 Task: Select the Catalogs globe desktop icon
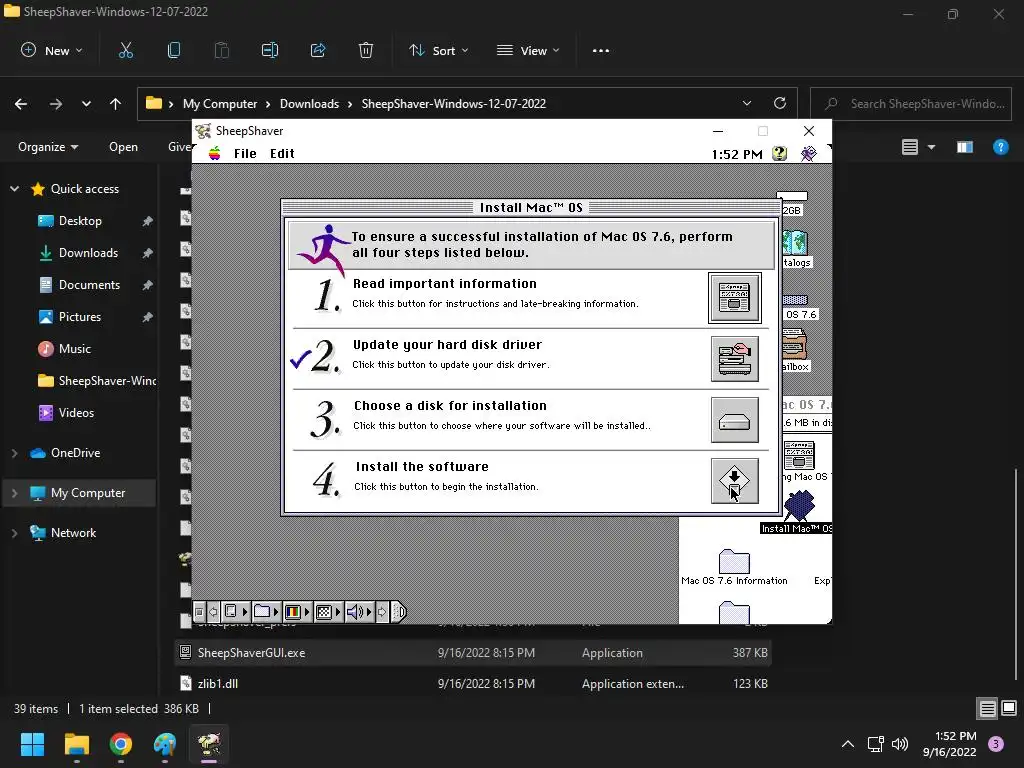(795, 249)
